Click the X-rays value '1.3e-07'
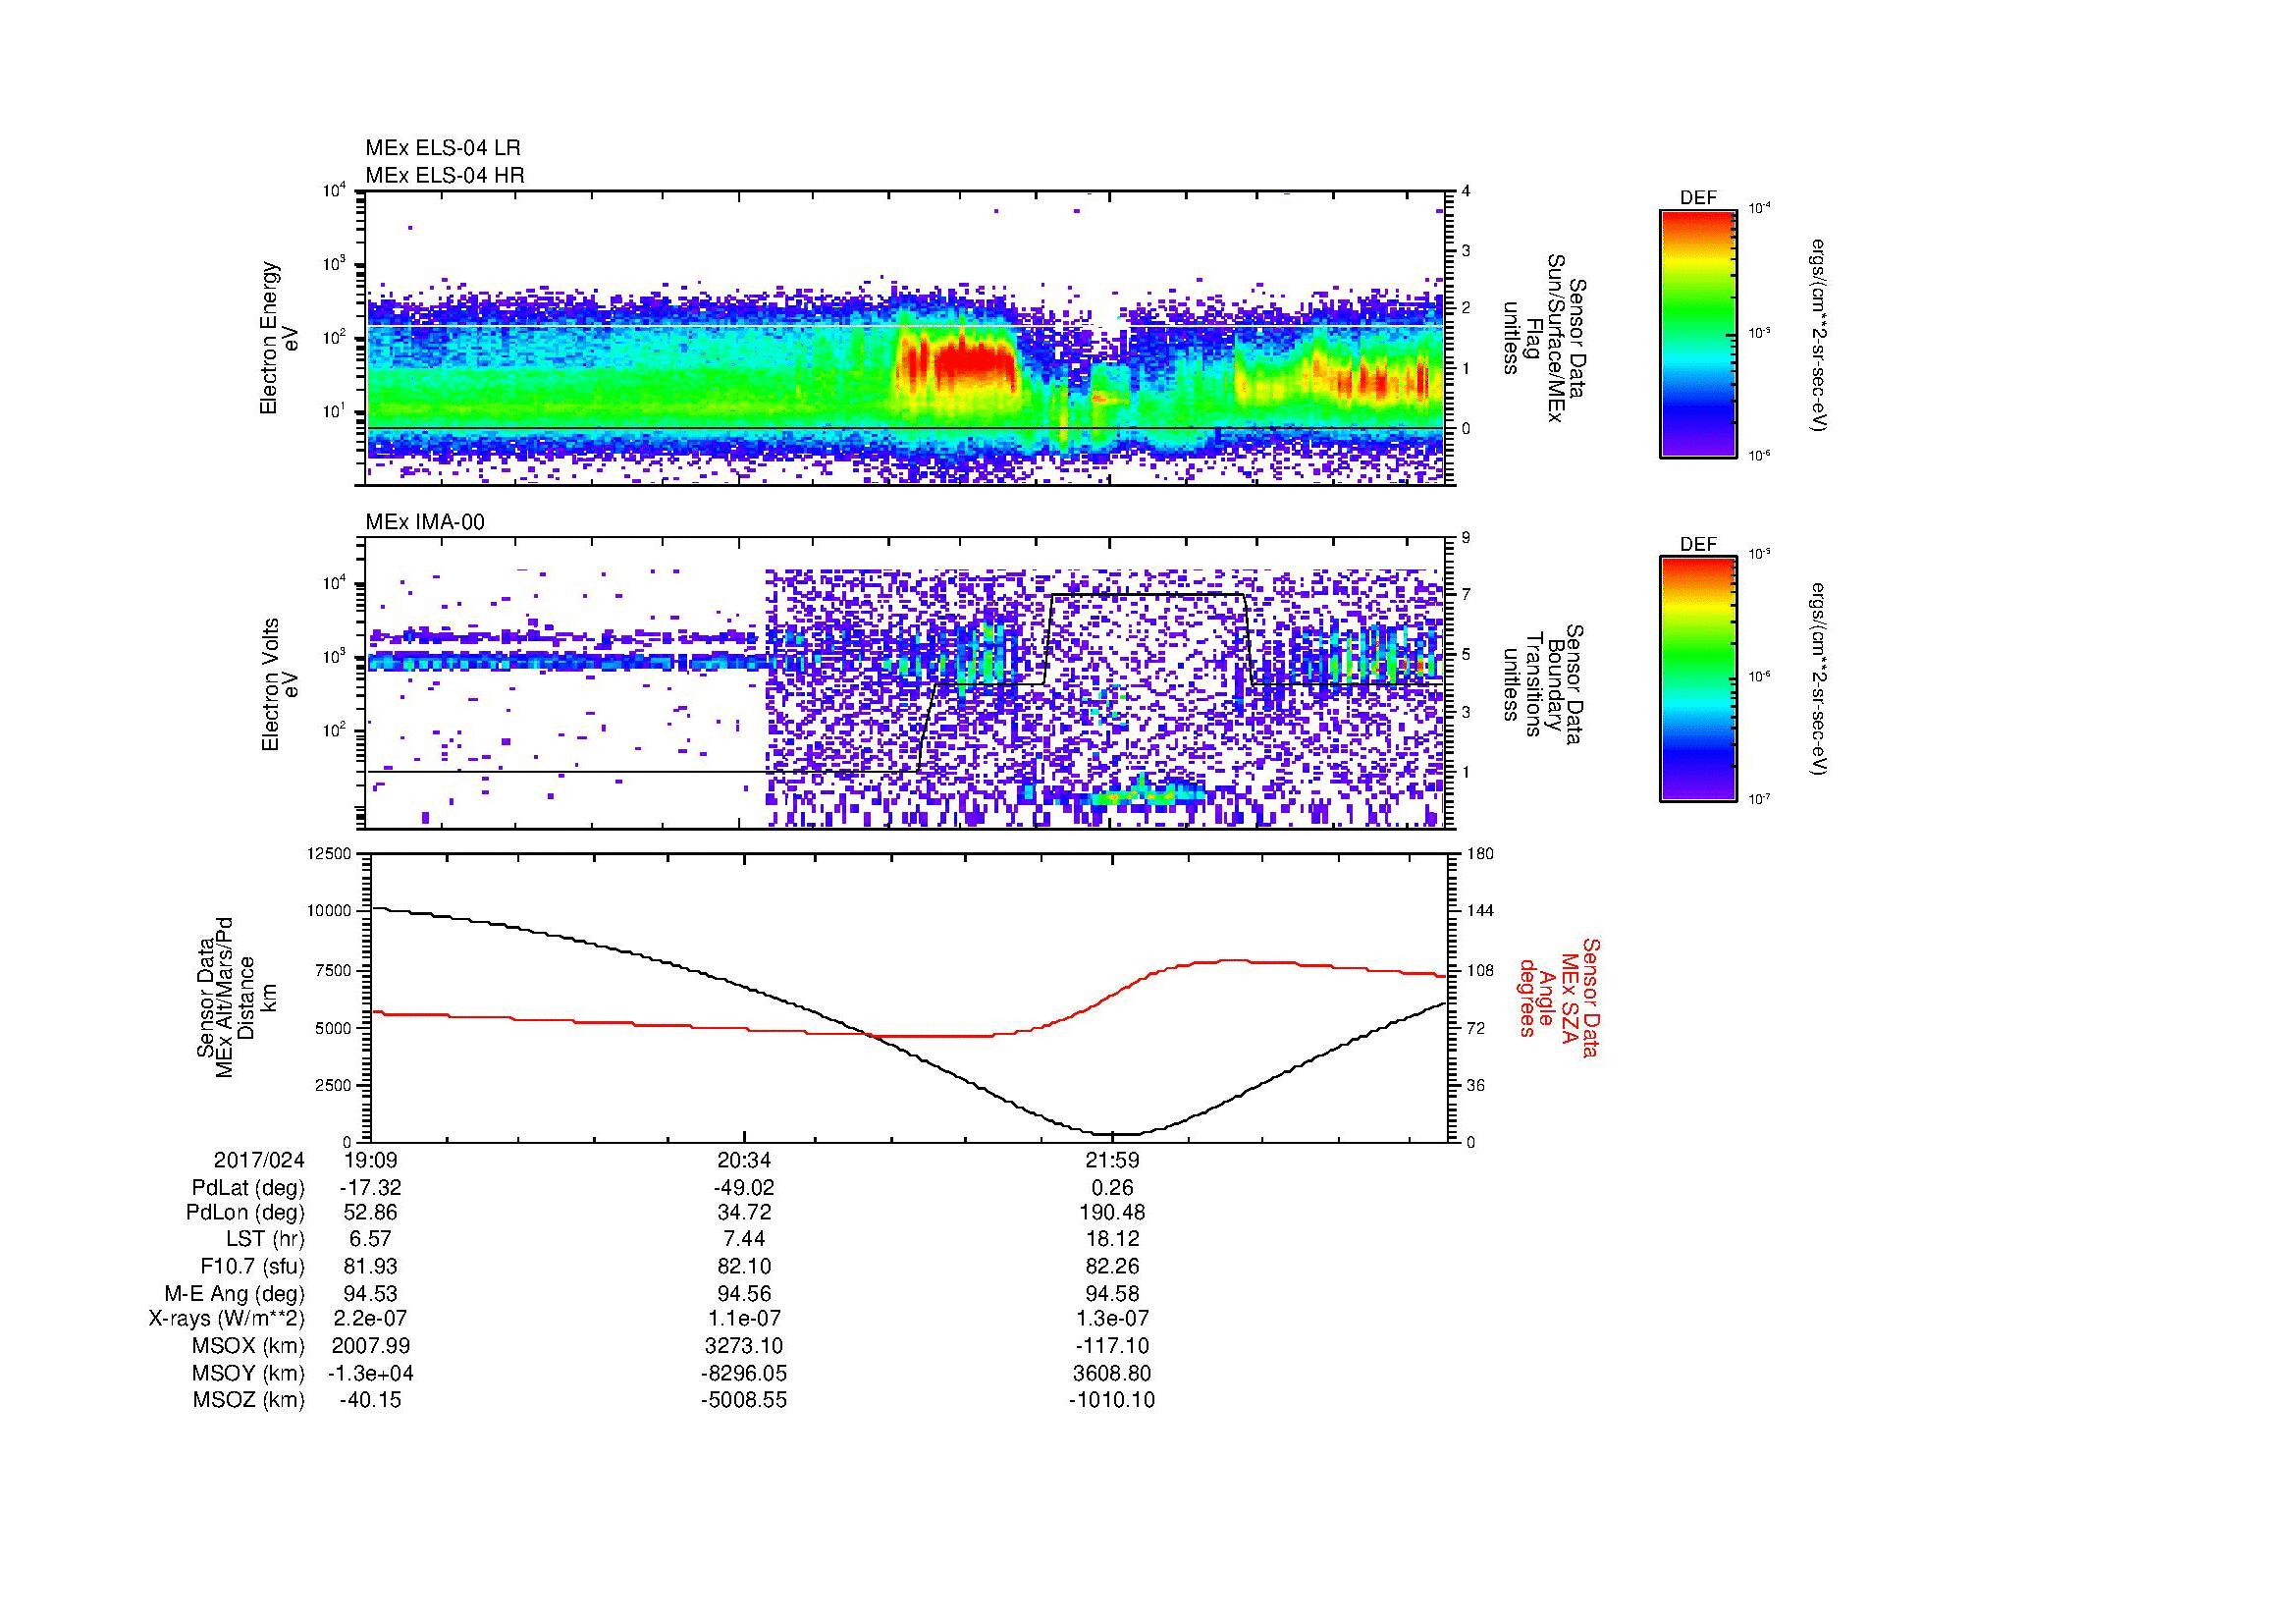The image size is (2296, 1623). coord(1112,1319)
